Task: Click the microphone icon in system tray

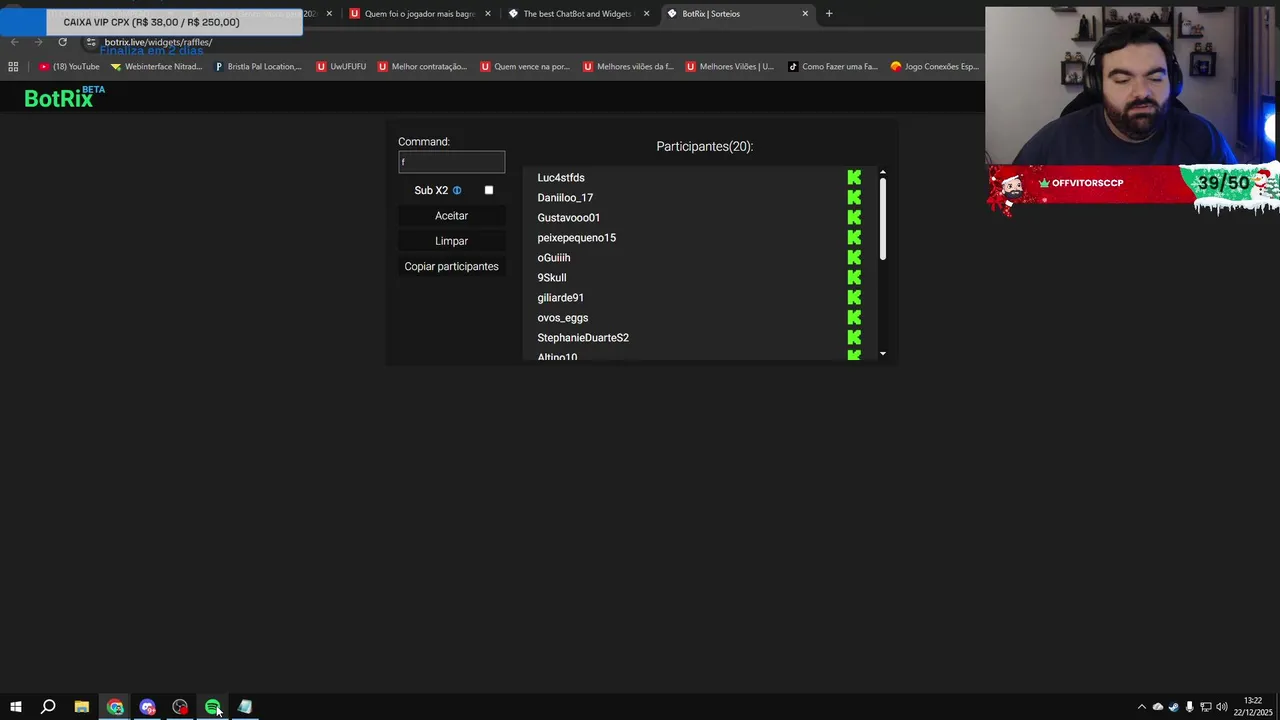Action: [x=1189, y=707]
